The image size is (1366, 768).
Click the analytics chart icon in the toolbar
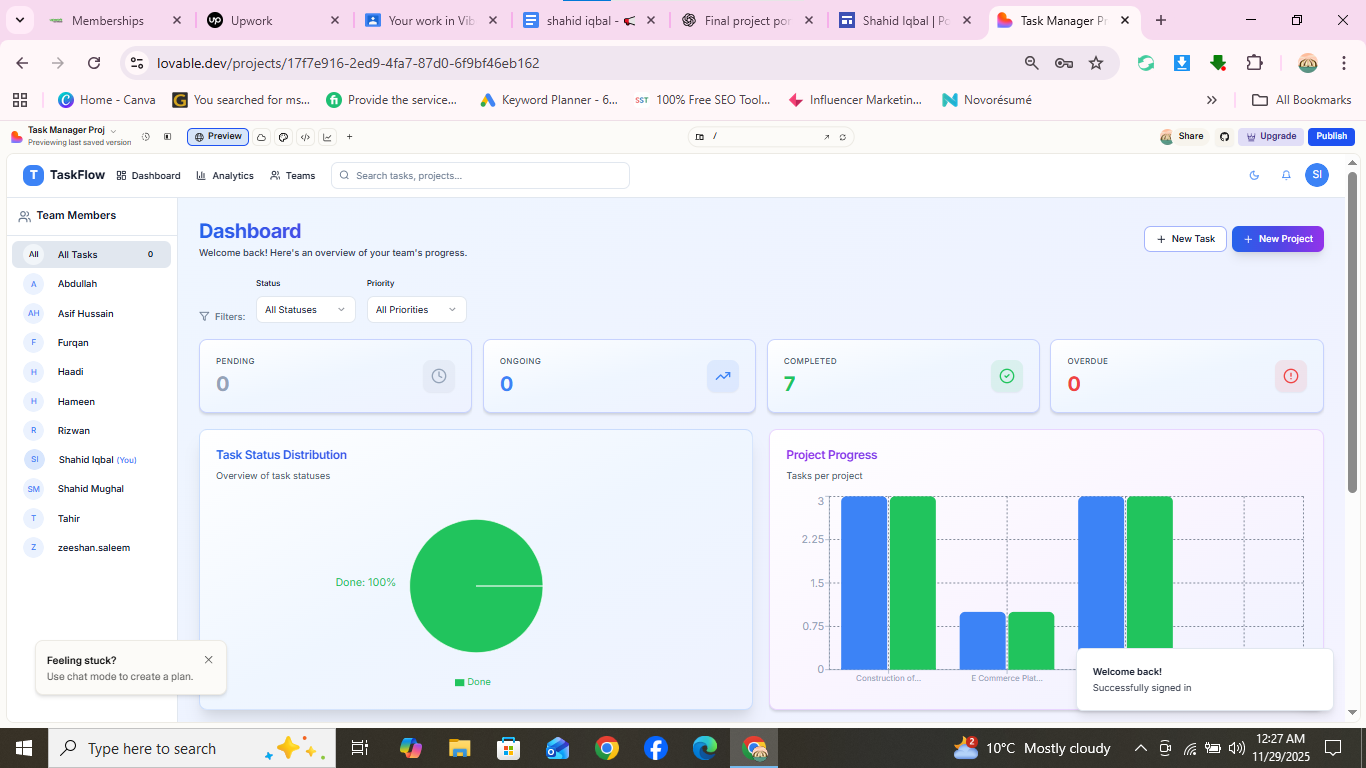tap(327, 137)
